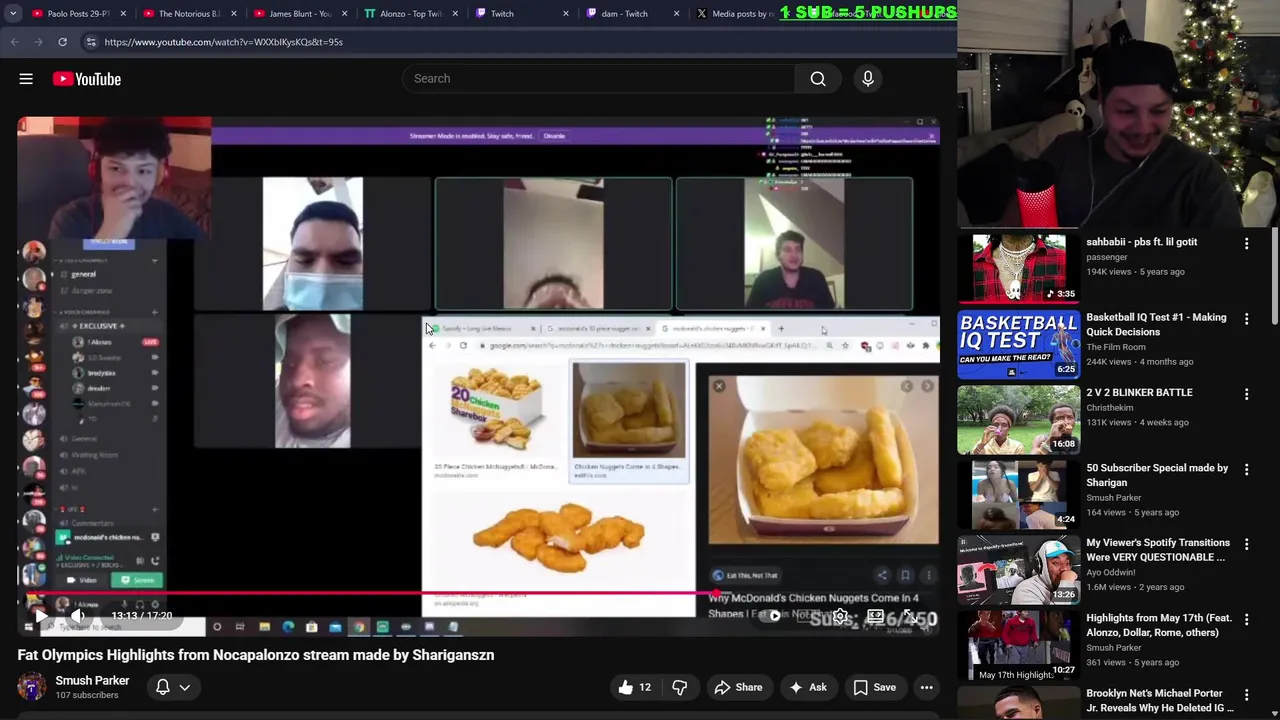Switch player to theater mode
The width and height of the screenshot is (1280, 720).
pos(875,616)
